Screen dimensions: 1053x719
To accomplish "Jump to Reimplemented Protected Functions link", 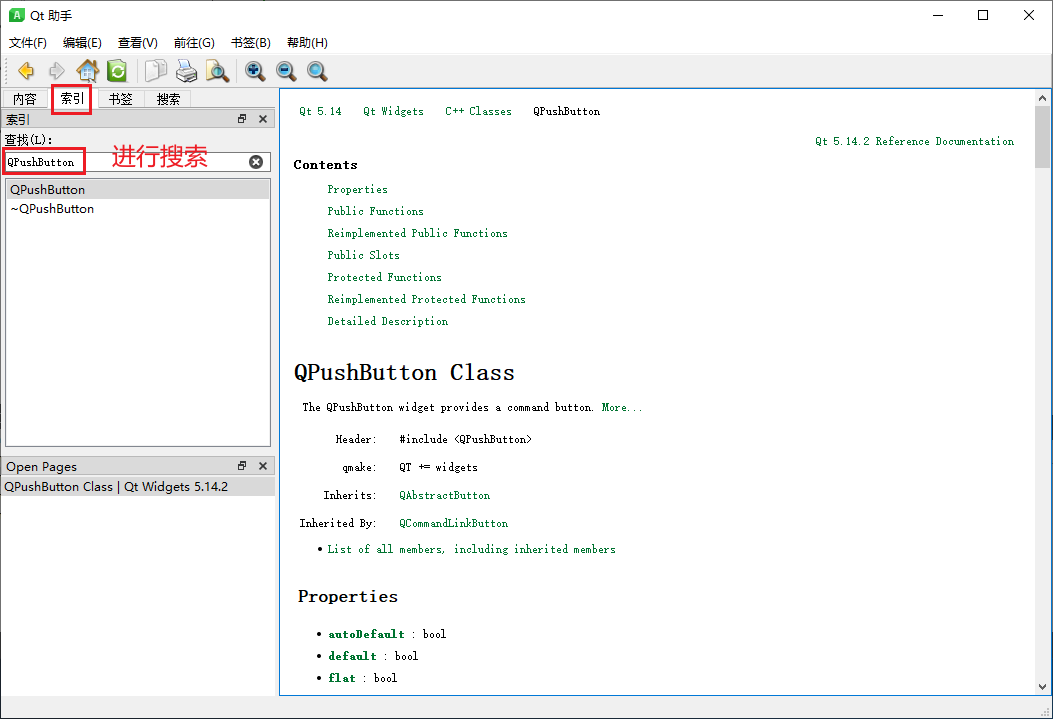I will [426, 299].
